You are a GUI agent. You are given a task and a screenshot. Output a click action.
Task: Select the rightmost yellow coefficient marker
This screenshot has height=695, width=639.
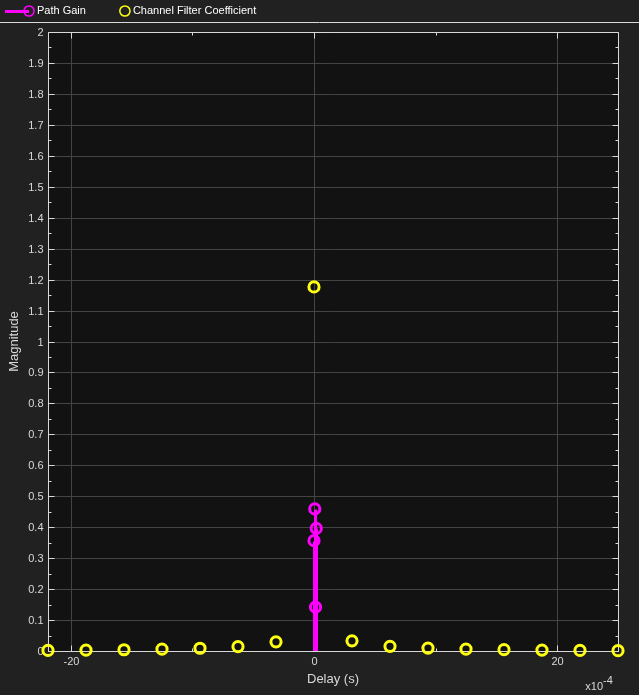pyautogui.click(x=618, y=651)
